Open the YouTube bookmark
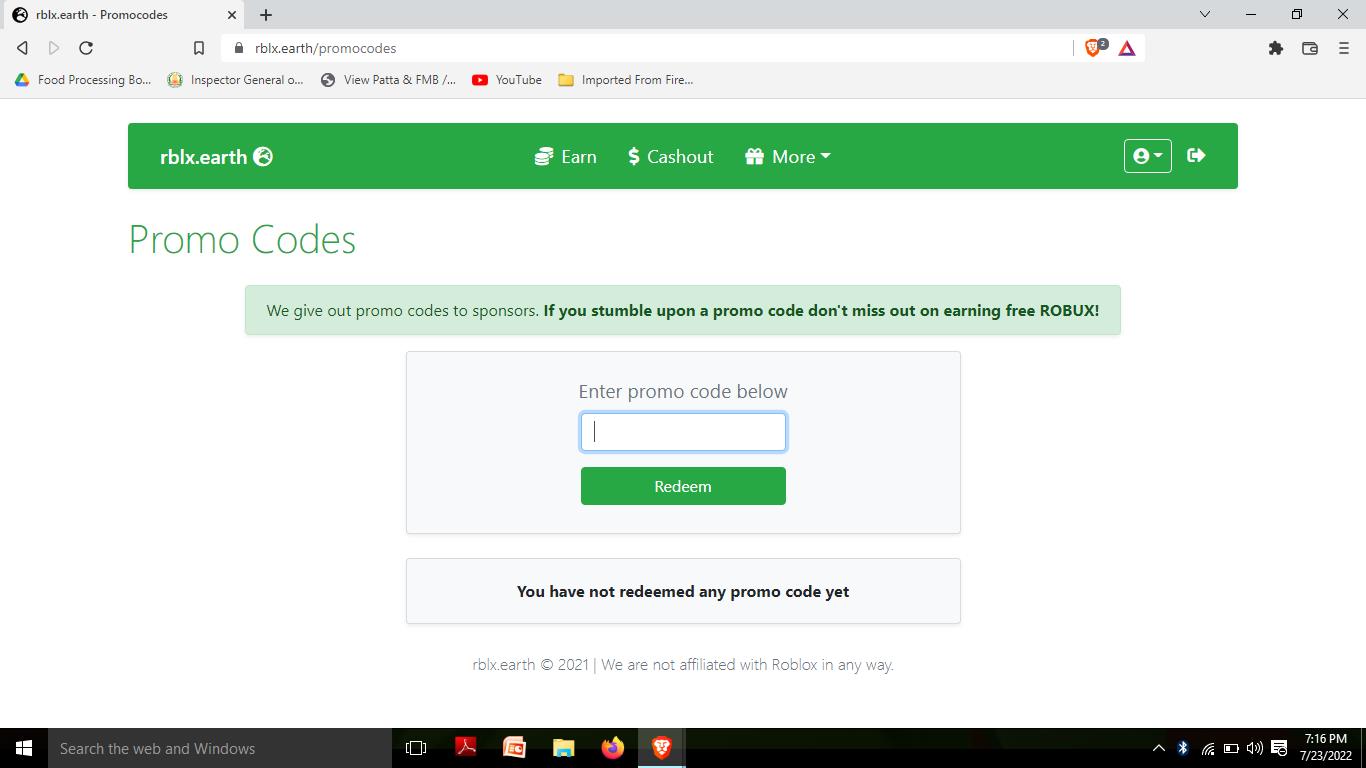1366x768 pixels. point(507,80)
